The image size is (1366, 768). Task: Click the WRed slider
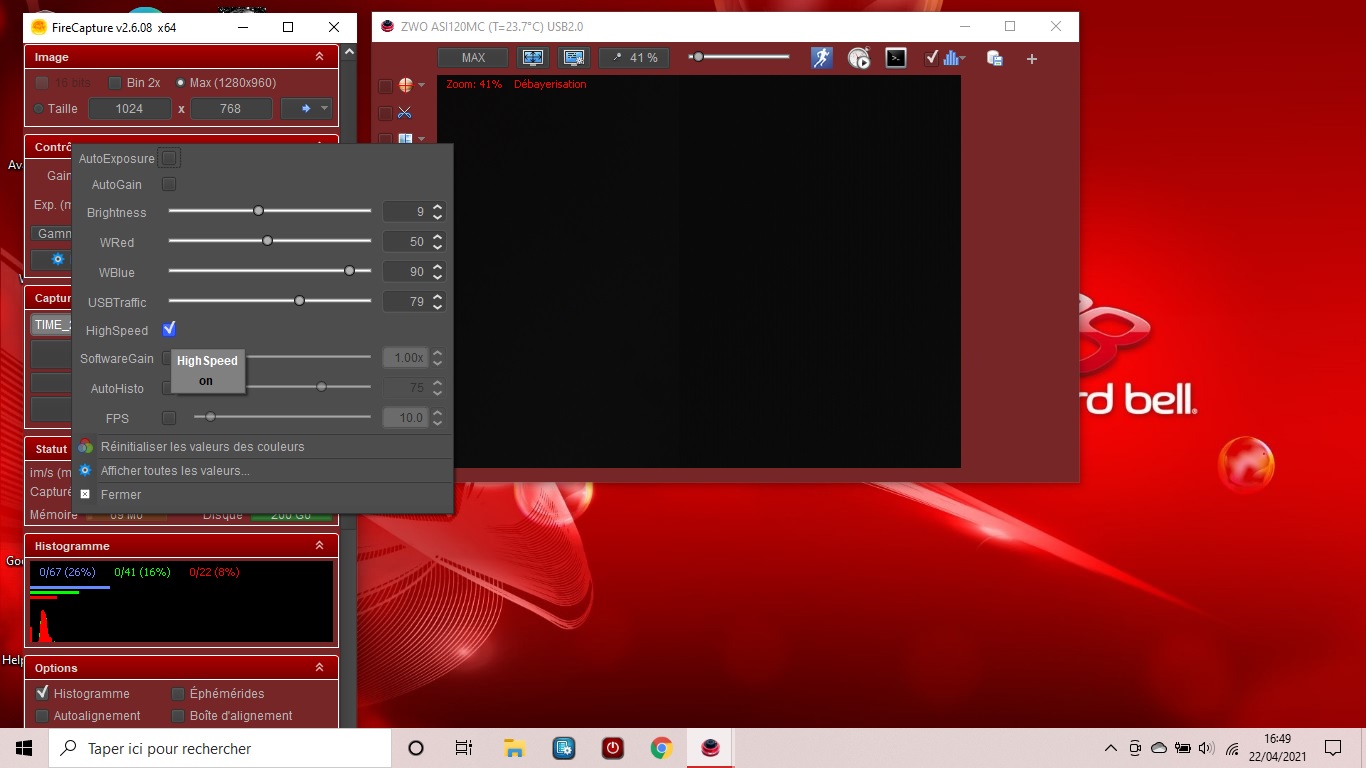(x=270, y=241)
